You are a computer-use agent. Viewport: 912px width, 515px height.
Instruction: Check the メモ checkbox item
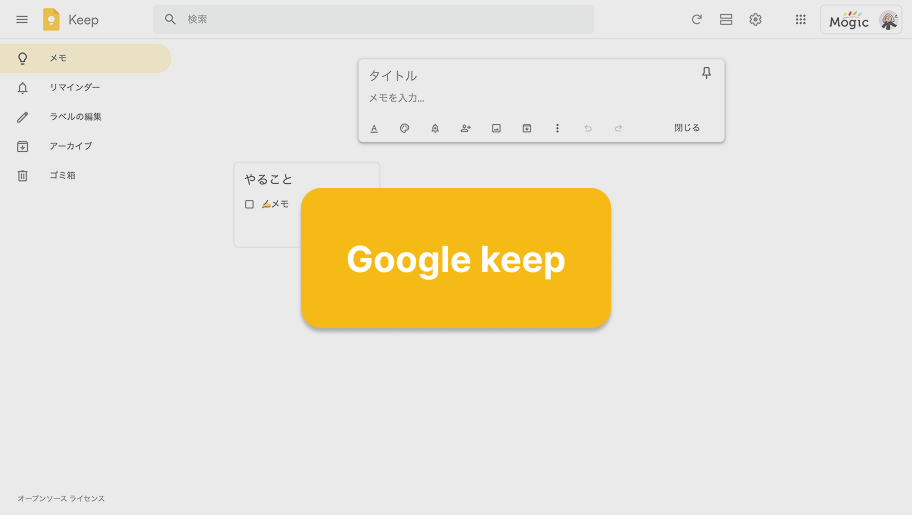pyautogui.click(x=249, y=204)
